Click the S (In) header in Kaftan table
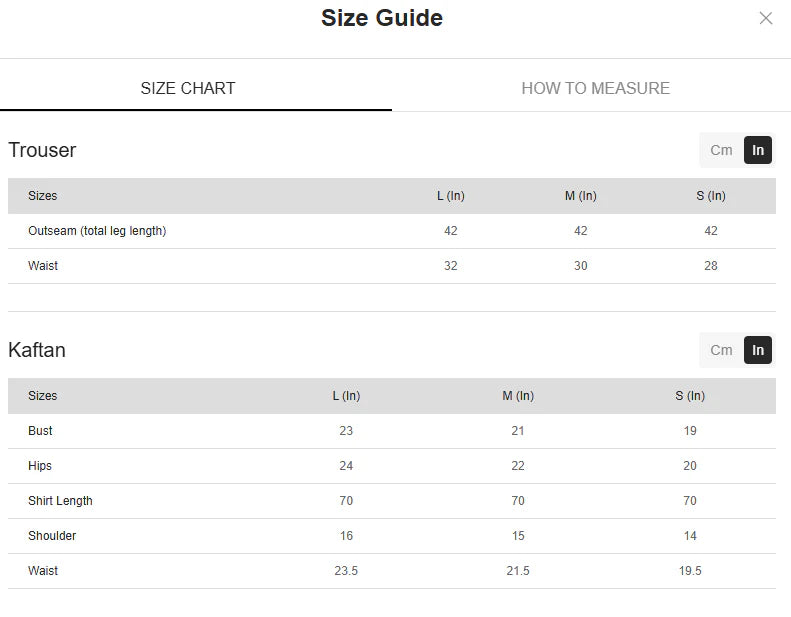 click(x=690, y=396)
